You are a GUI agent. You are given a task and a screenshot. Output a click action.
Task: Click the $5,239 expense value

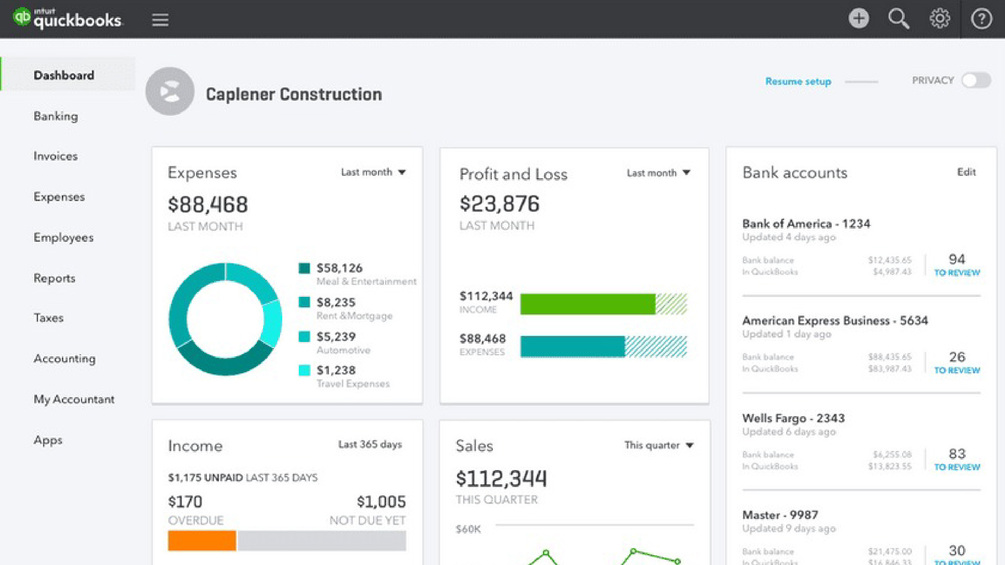(336, 336)
